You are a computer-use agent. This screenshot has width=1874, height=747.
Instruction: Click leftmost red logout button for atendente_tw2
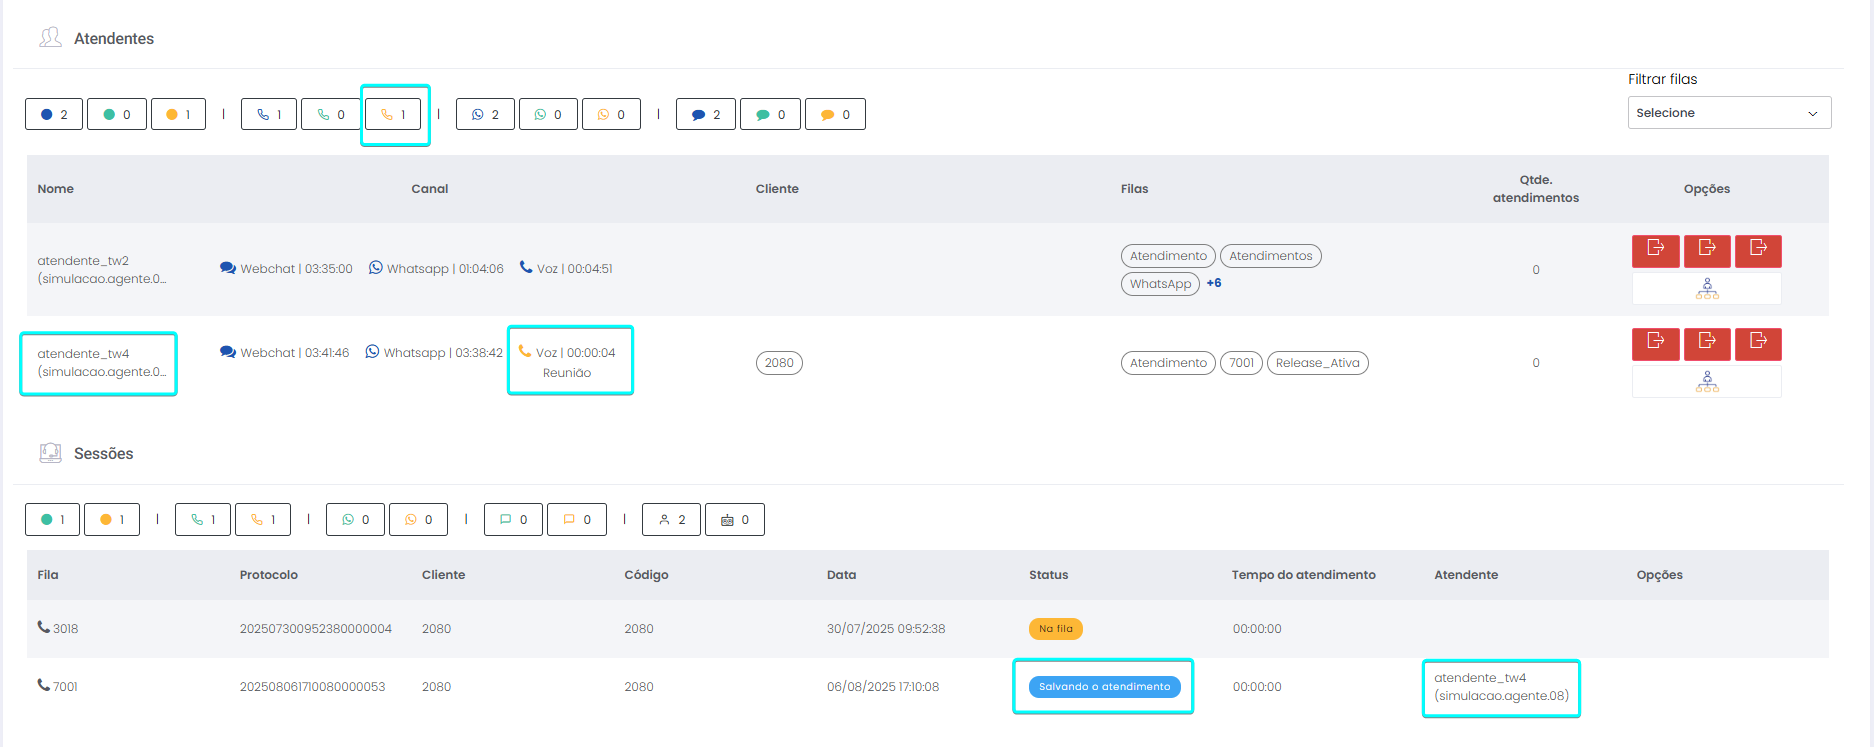click(1655, 250)
